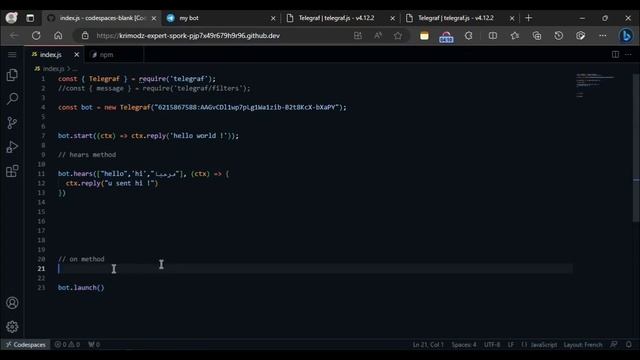This screenshot has width=640, height=360.
Task: Click the editor vertical scrollbar
Action: [x=636, y=148]
